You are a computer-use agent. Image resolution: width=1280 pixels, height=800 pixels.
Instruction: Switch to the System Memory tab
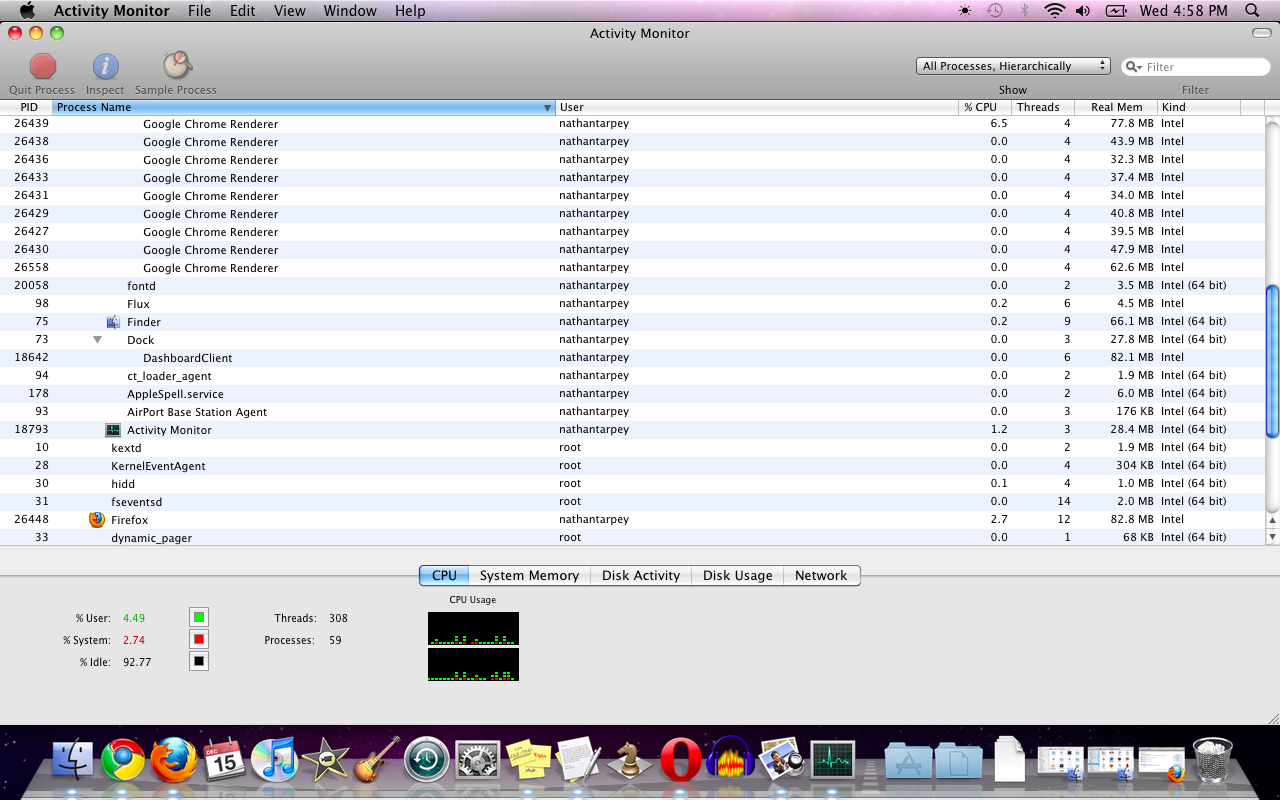coord(529,576)
